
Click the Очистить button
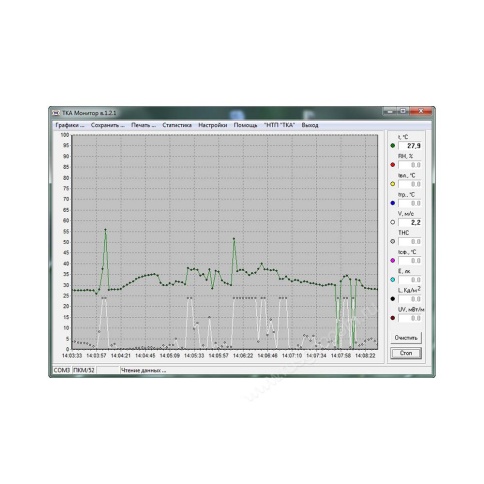tap(406, 338)
